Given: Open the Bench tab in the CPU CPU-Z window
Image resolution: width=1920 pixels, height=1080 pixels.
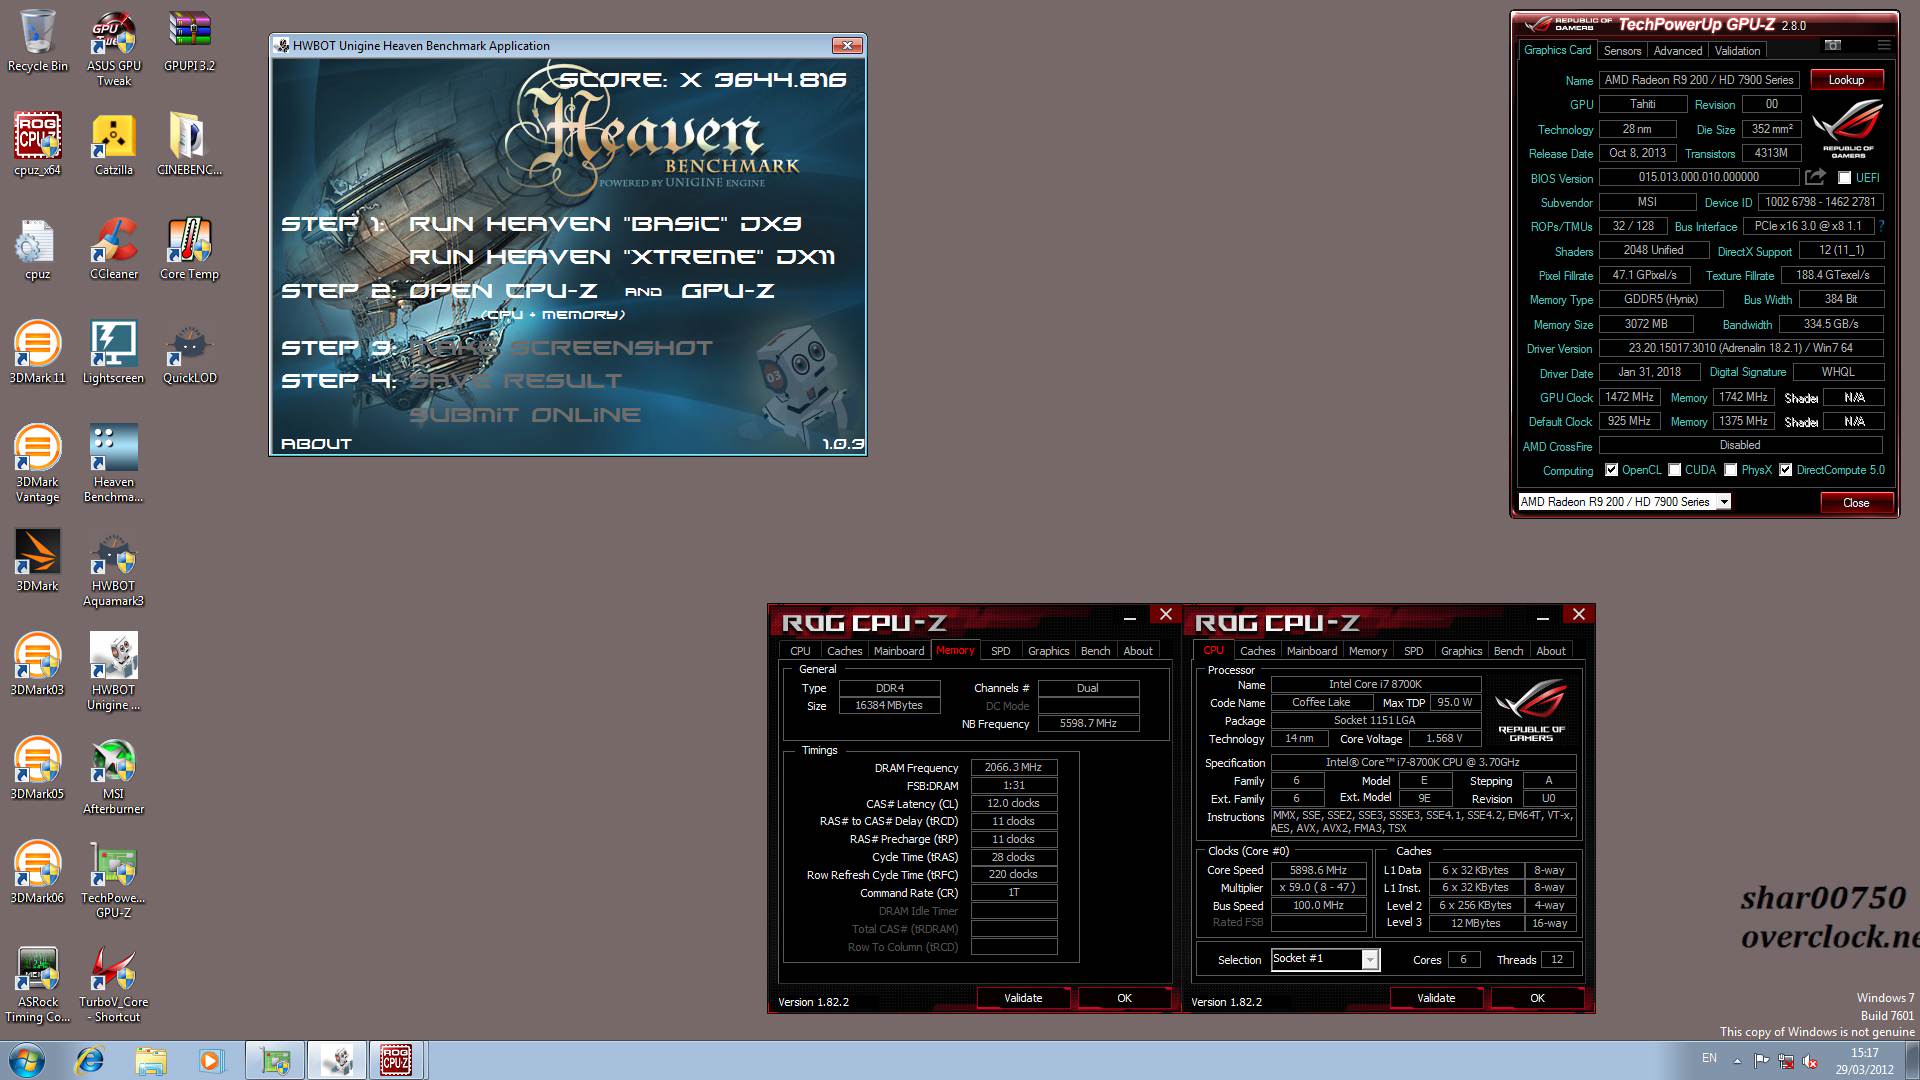Looking at the screenshot, I should pyautogui.click(x=1508, y=651).
